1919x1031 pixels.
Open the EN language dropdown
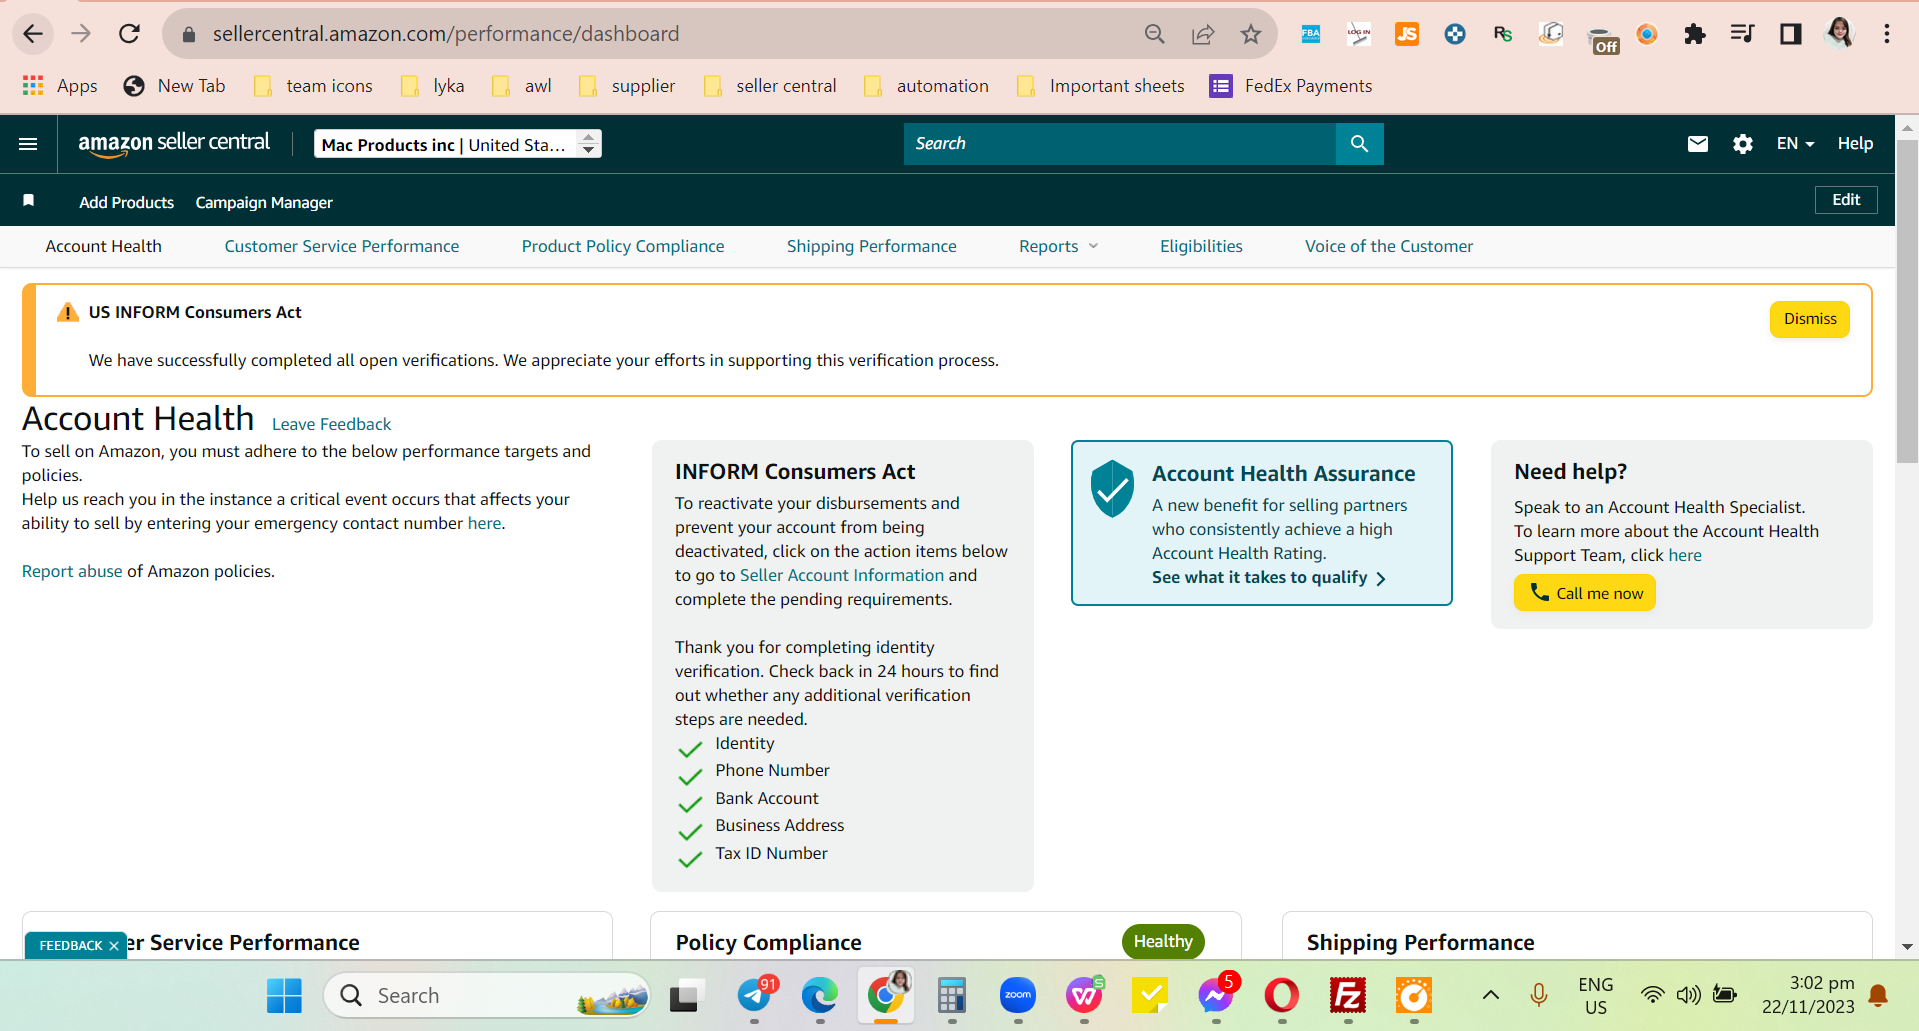tap(1795, 144)
